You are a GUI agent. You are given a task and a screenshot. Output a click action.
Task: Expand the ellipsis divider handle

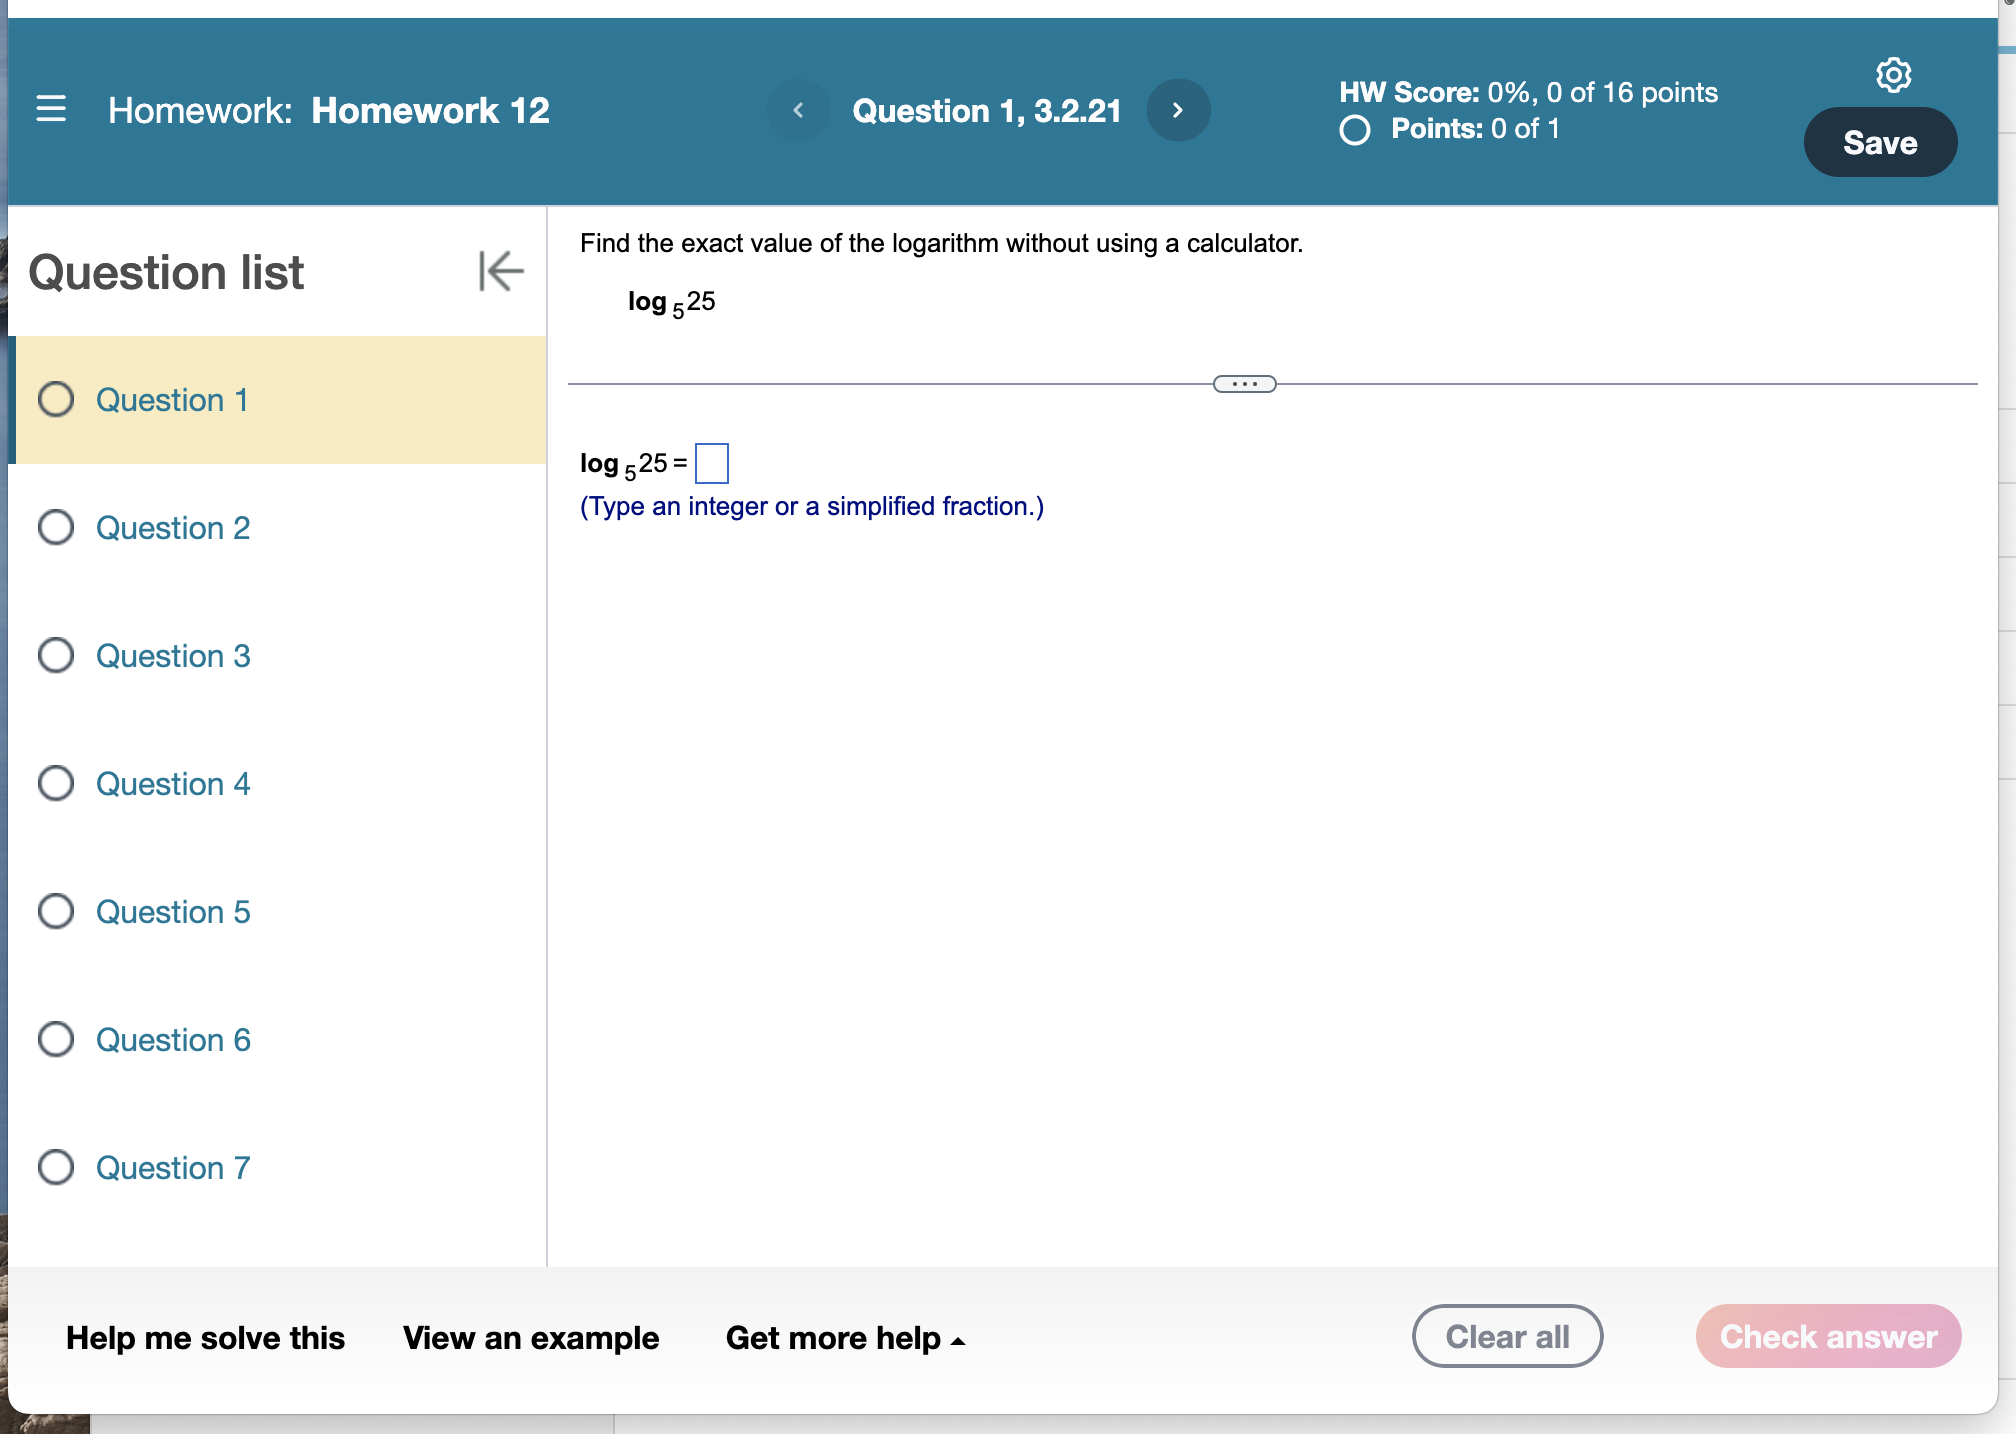coord(1244,384)
